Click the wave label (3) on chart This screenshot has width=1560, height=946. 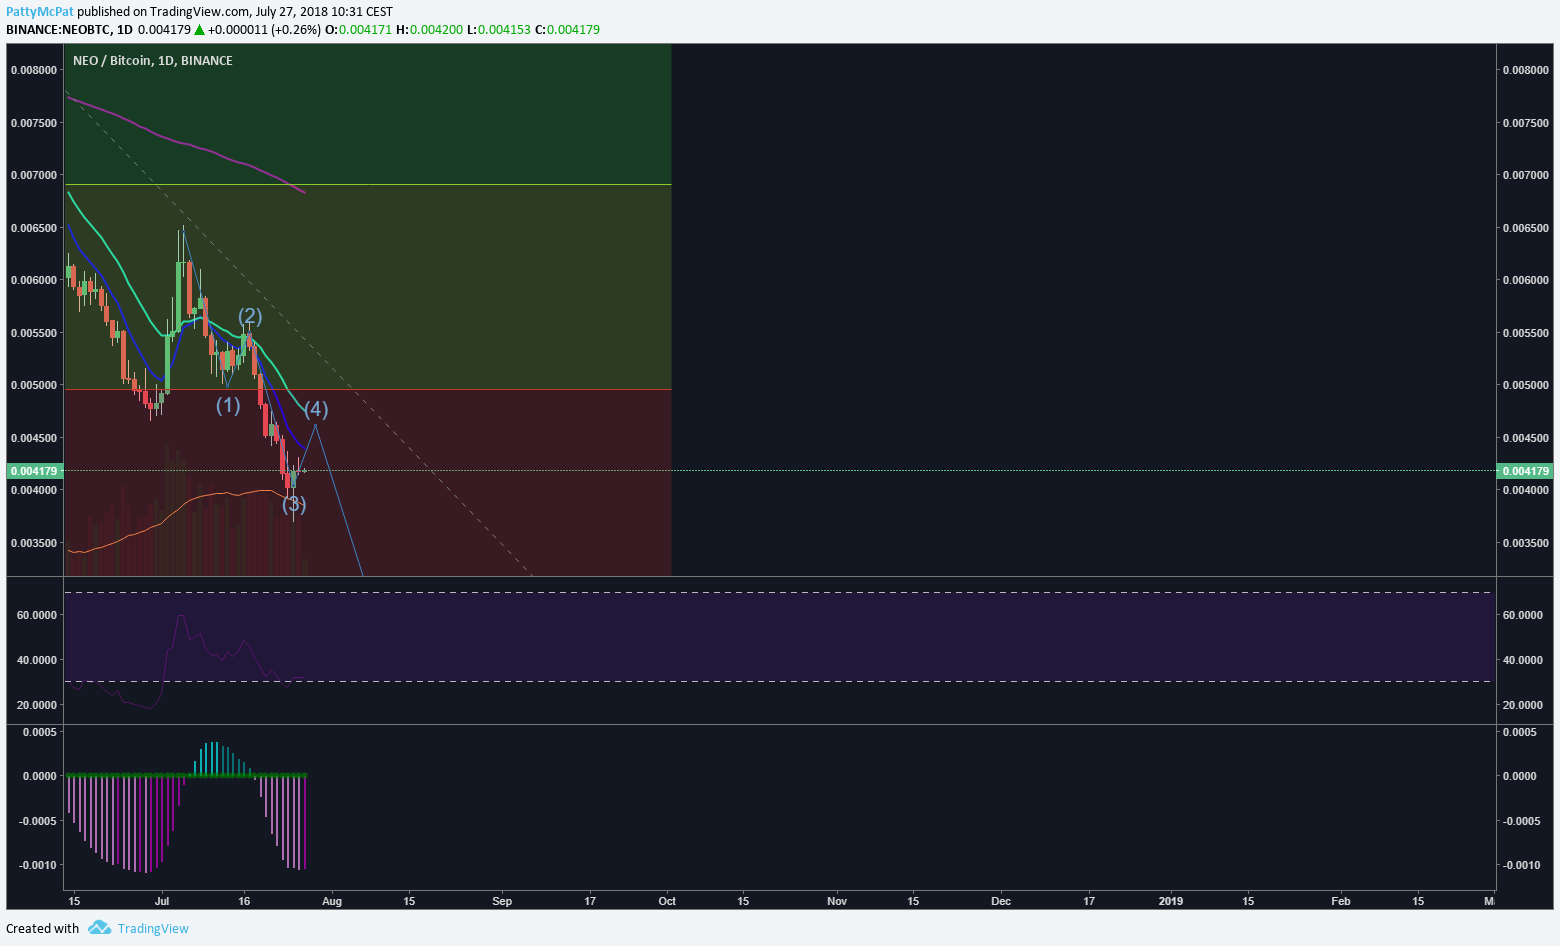pos(293,504)
